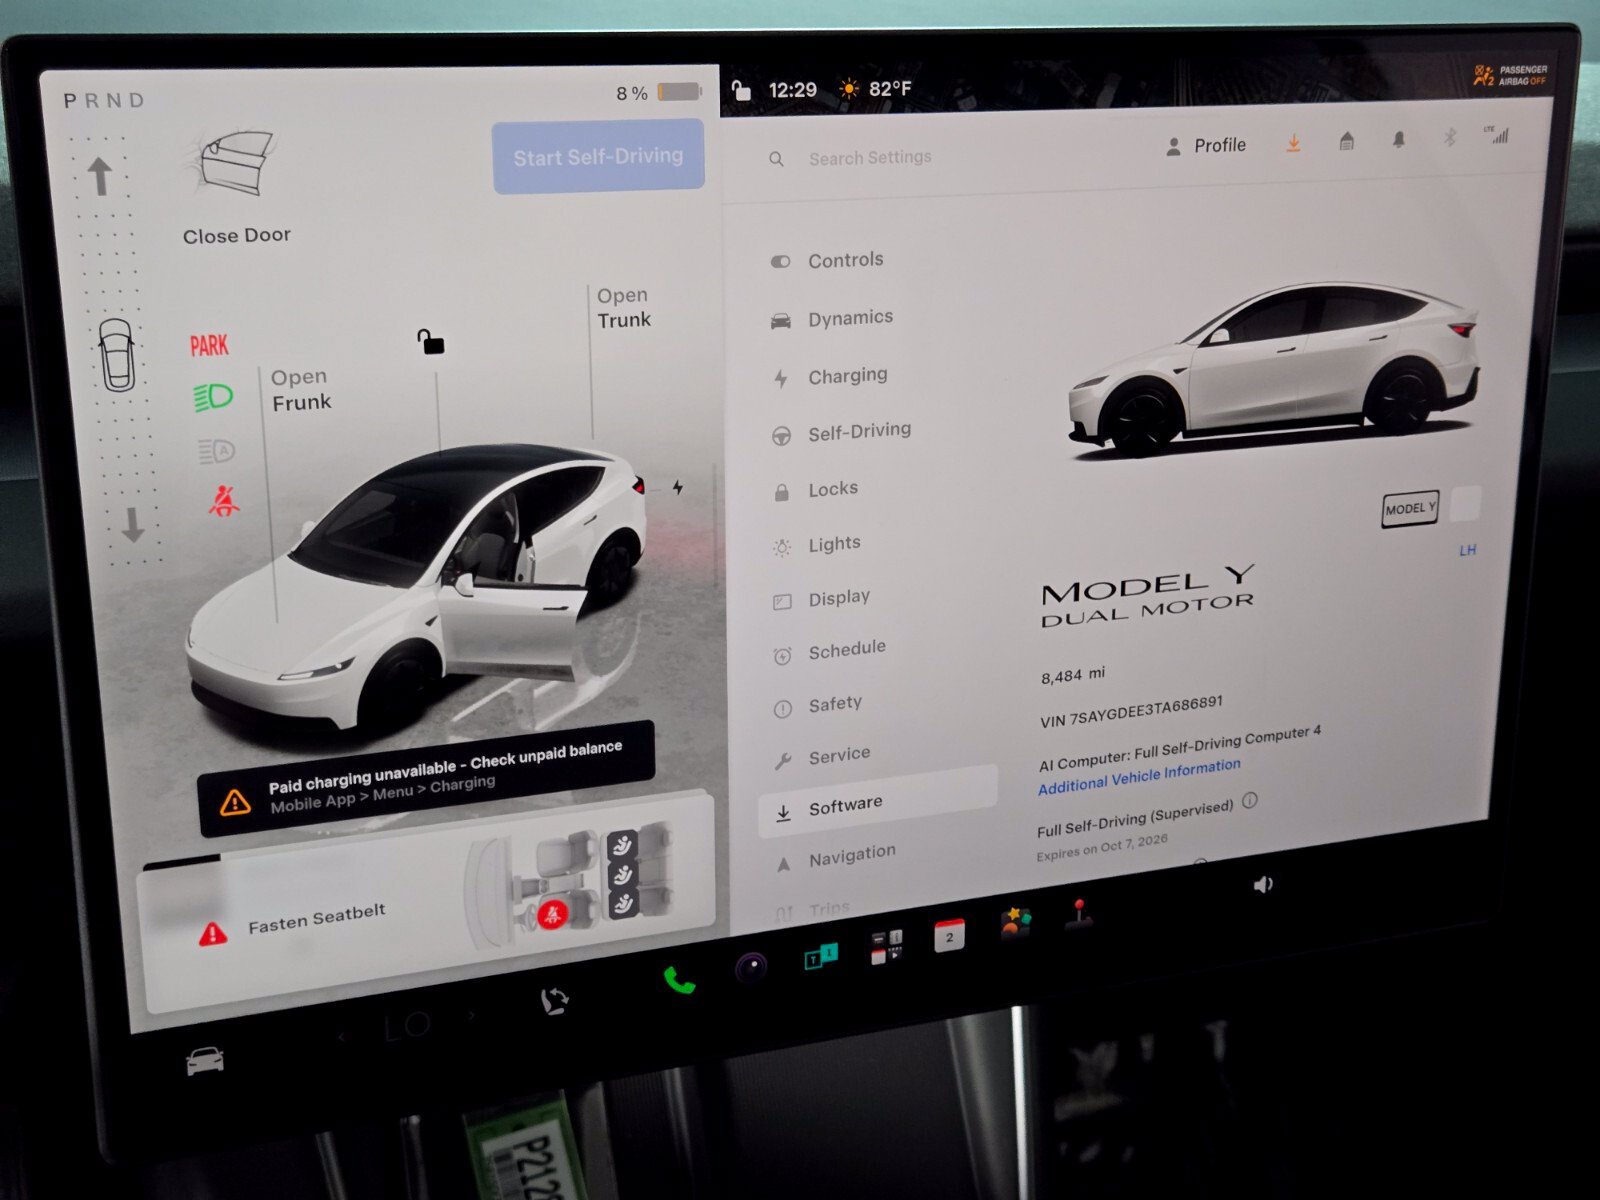Tap the orange software download icon
Screen dimensions: 1600x1200
(x=1293, y=144)
